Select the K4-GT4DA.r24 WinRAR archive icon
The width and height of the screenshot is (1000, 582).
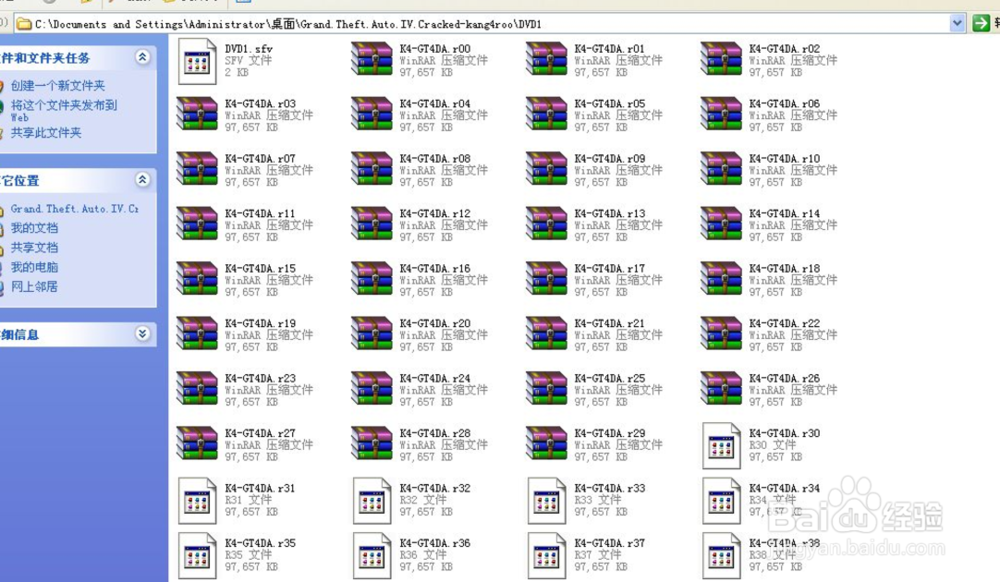point(372,388)
